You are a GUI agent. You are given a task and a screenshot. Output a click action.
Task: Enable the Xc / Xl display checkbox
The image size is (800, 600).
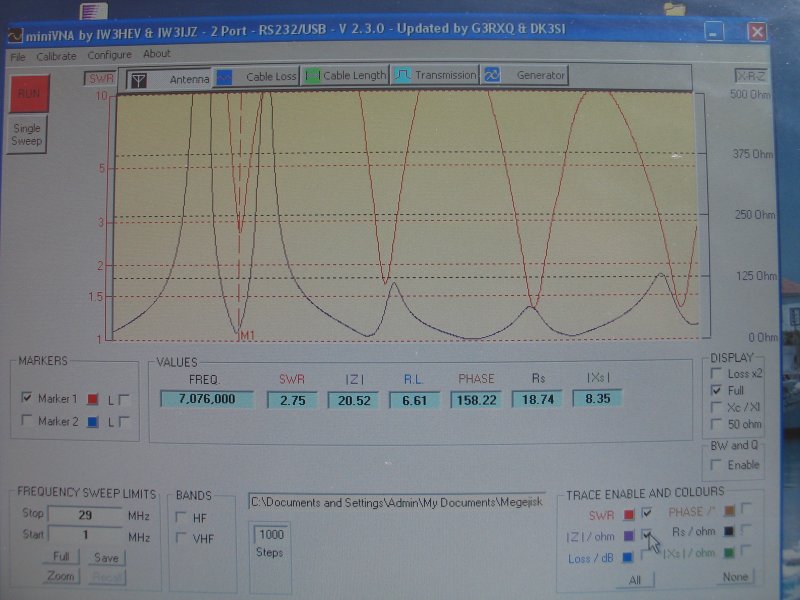pyautogui.click(x=716, y=407)
